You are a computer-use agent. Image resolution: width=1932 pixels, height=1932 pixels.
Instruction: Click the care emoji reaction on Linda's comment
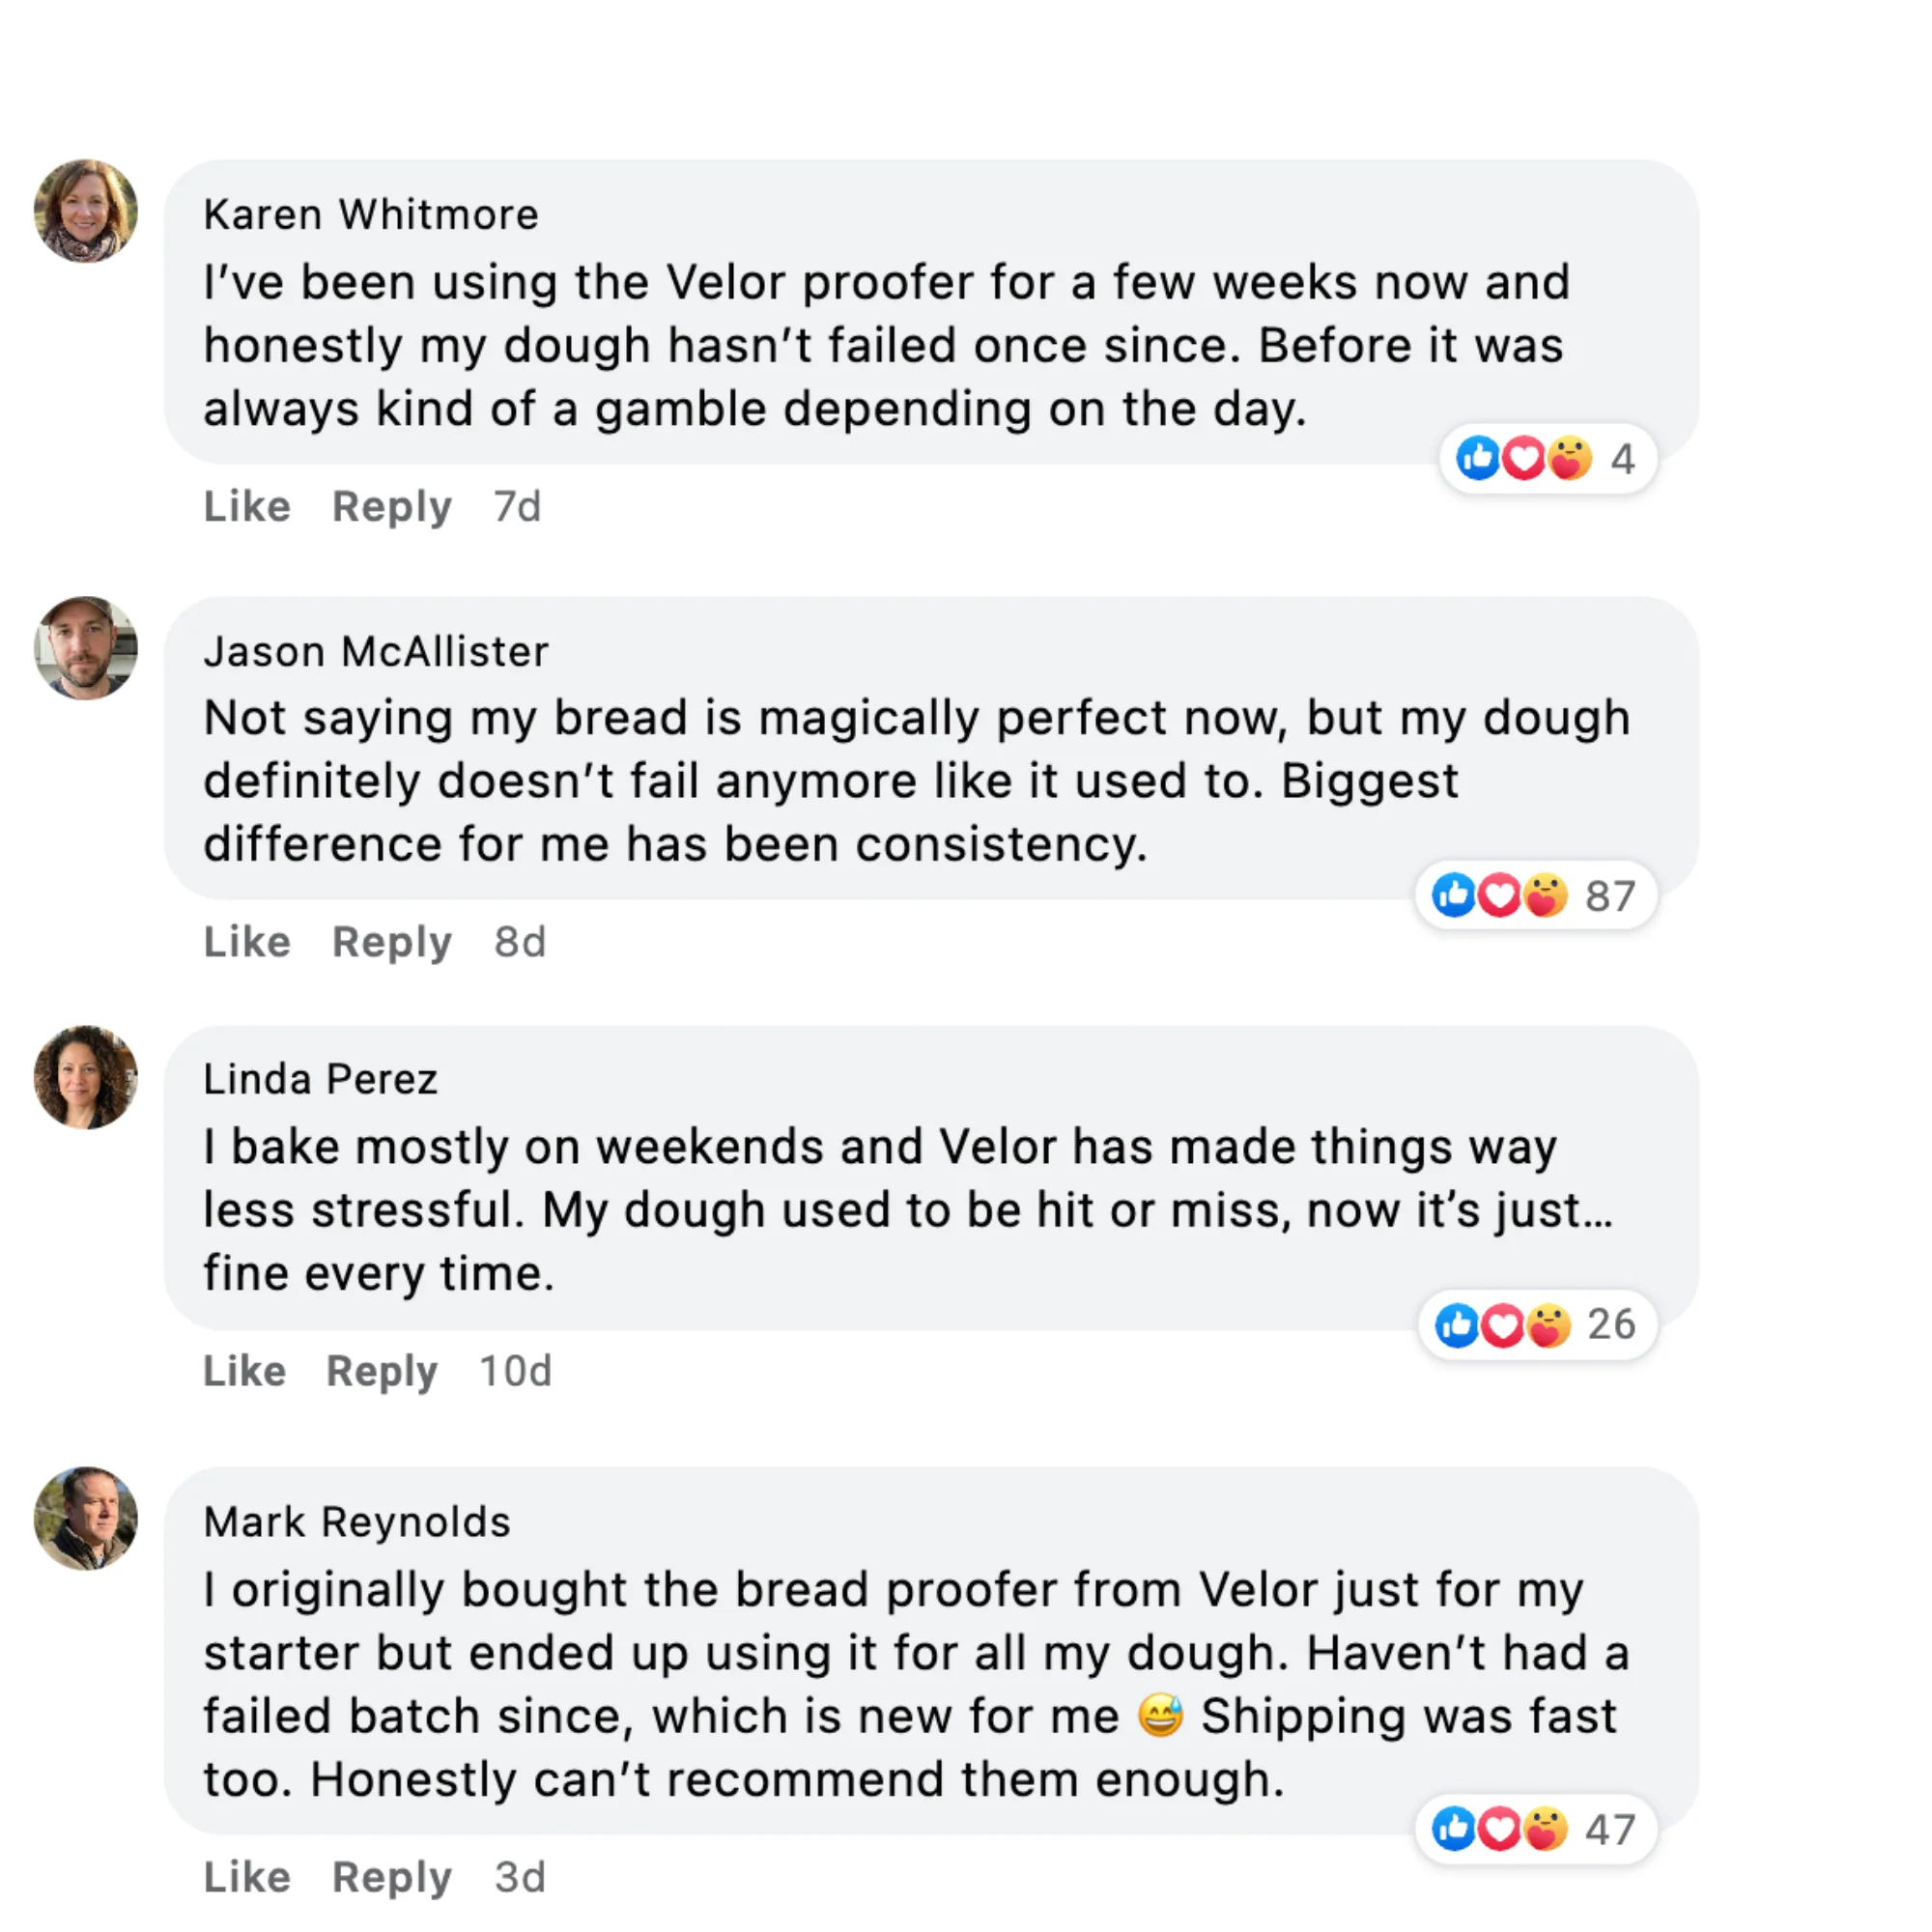[x=1548, y=1325]
